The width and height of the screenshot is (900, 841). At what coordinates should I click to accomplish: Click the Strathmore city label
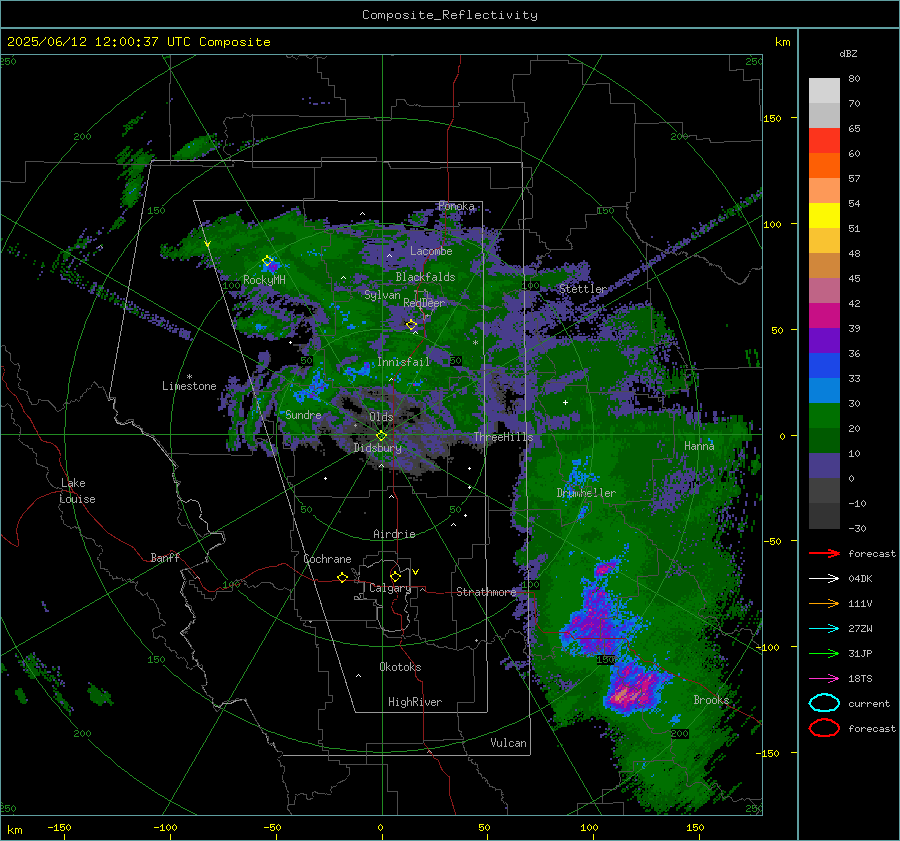(487, 592)
